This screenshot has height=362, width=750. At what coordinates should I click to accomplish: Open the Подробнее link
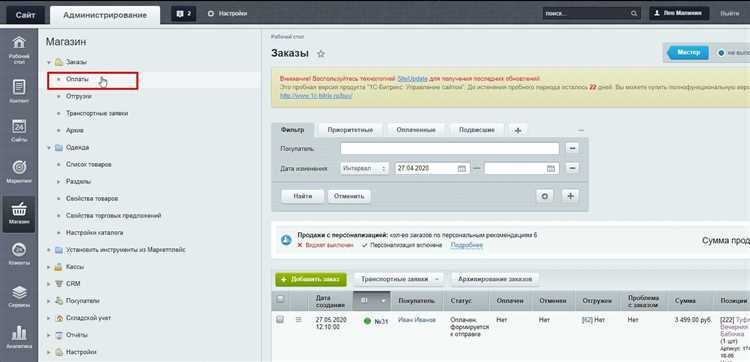pos(467,245)
